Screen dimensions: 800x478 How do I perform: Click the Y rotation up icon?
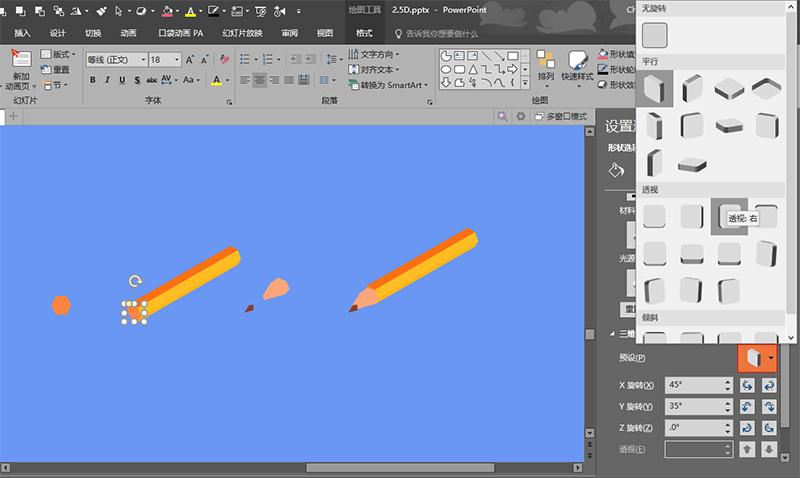747,407
